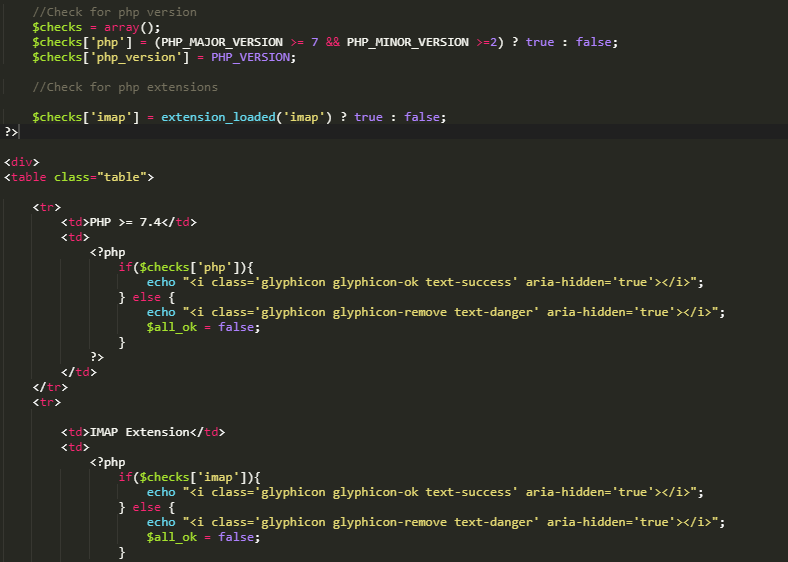Click "false" on the extension_loaded line
This screenshot has height=562, width=788.
point(422,117)
